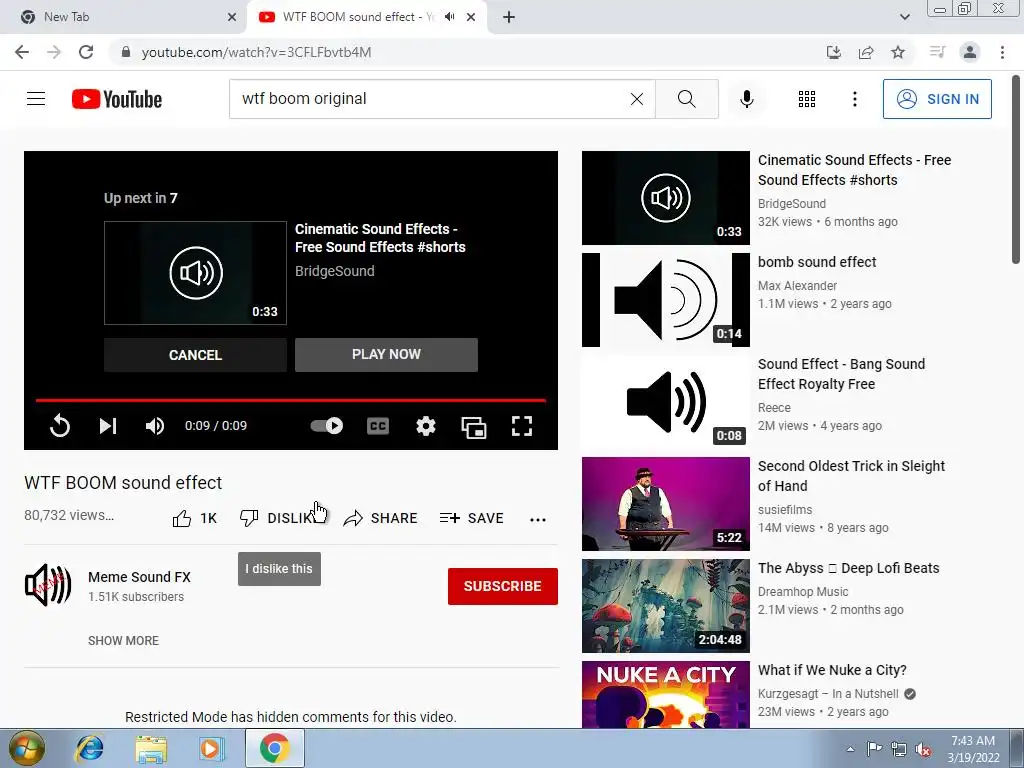Click the system tray volume icon
This screenshot has width=1024, height=768.
point(923,749)
